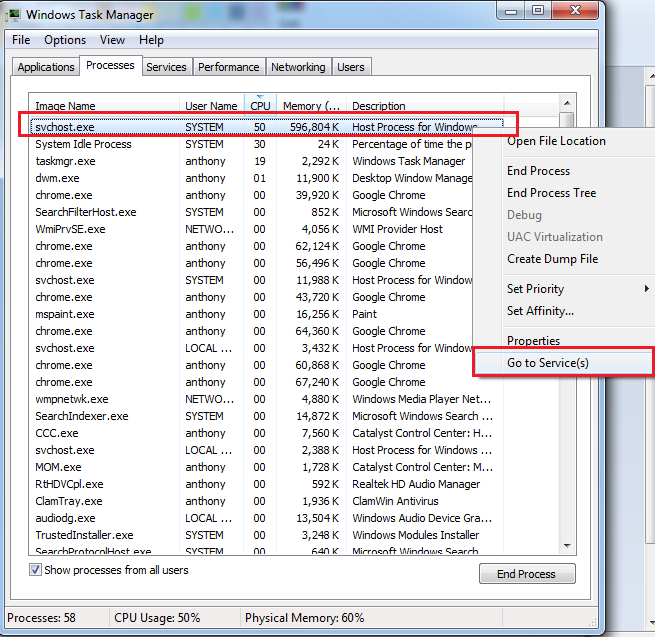Open the Help menu
This screenshot has width=655, height=637.
pos(151,40)
